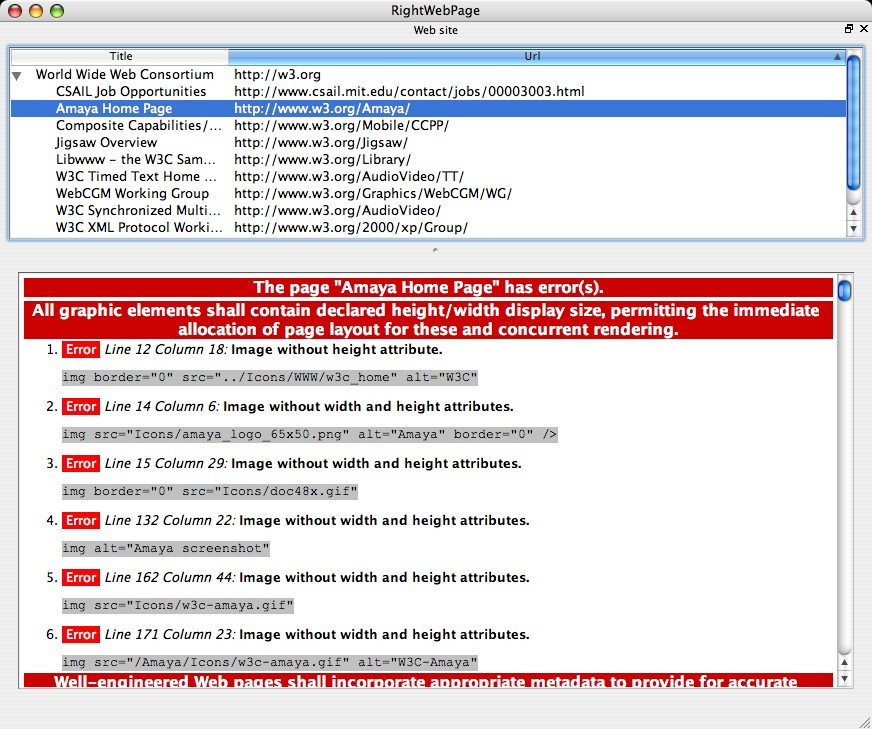
Task: Select the Composite Capabilities row
Action: pyautogui.click(x=428, y=126)
